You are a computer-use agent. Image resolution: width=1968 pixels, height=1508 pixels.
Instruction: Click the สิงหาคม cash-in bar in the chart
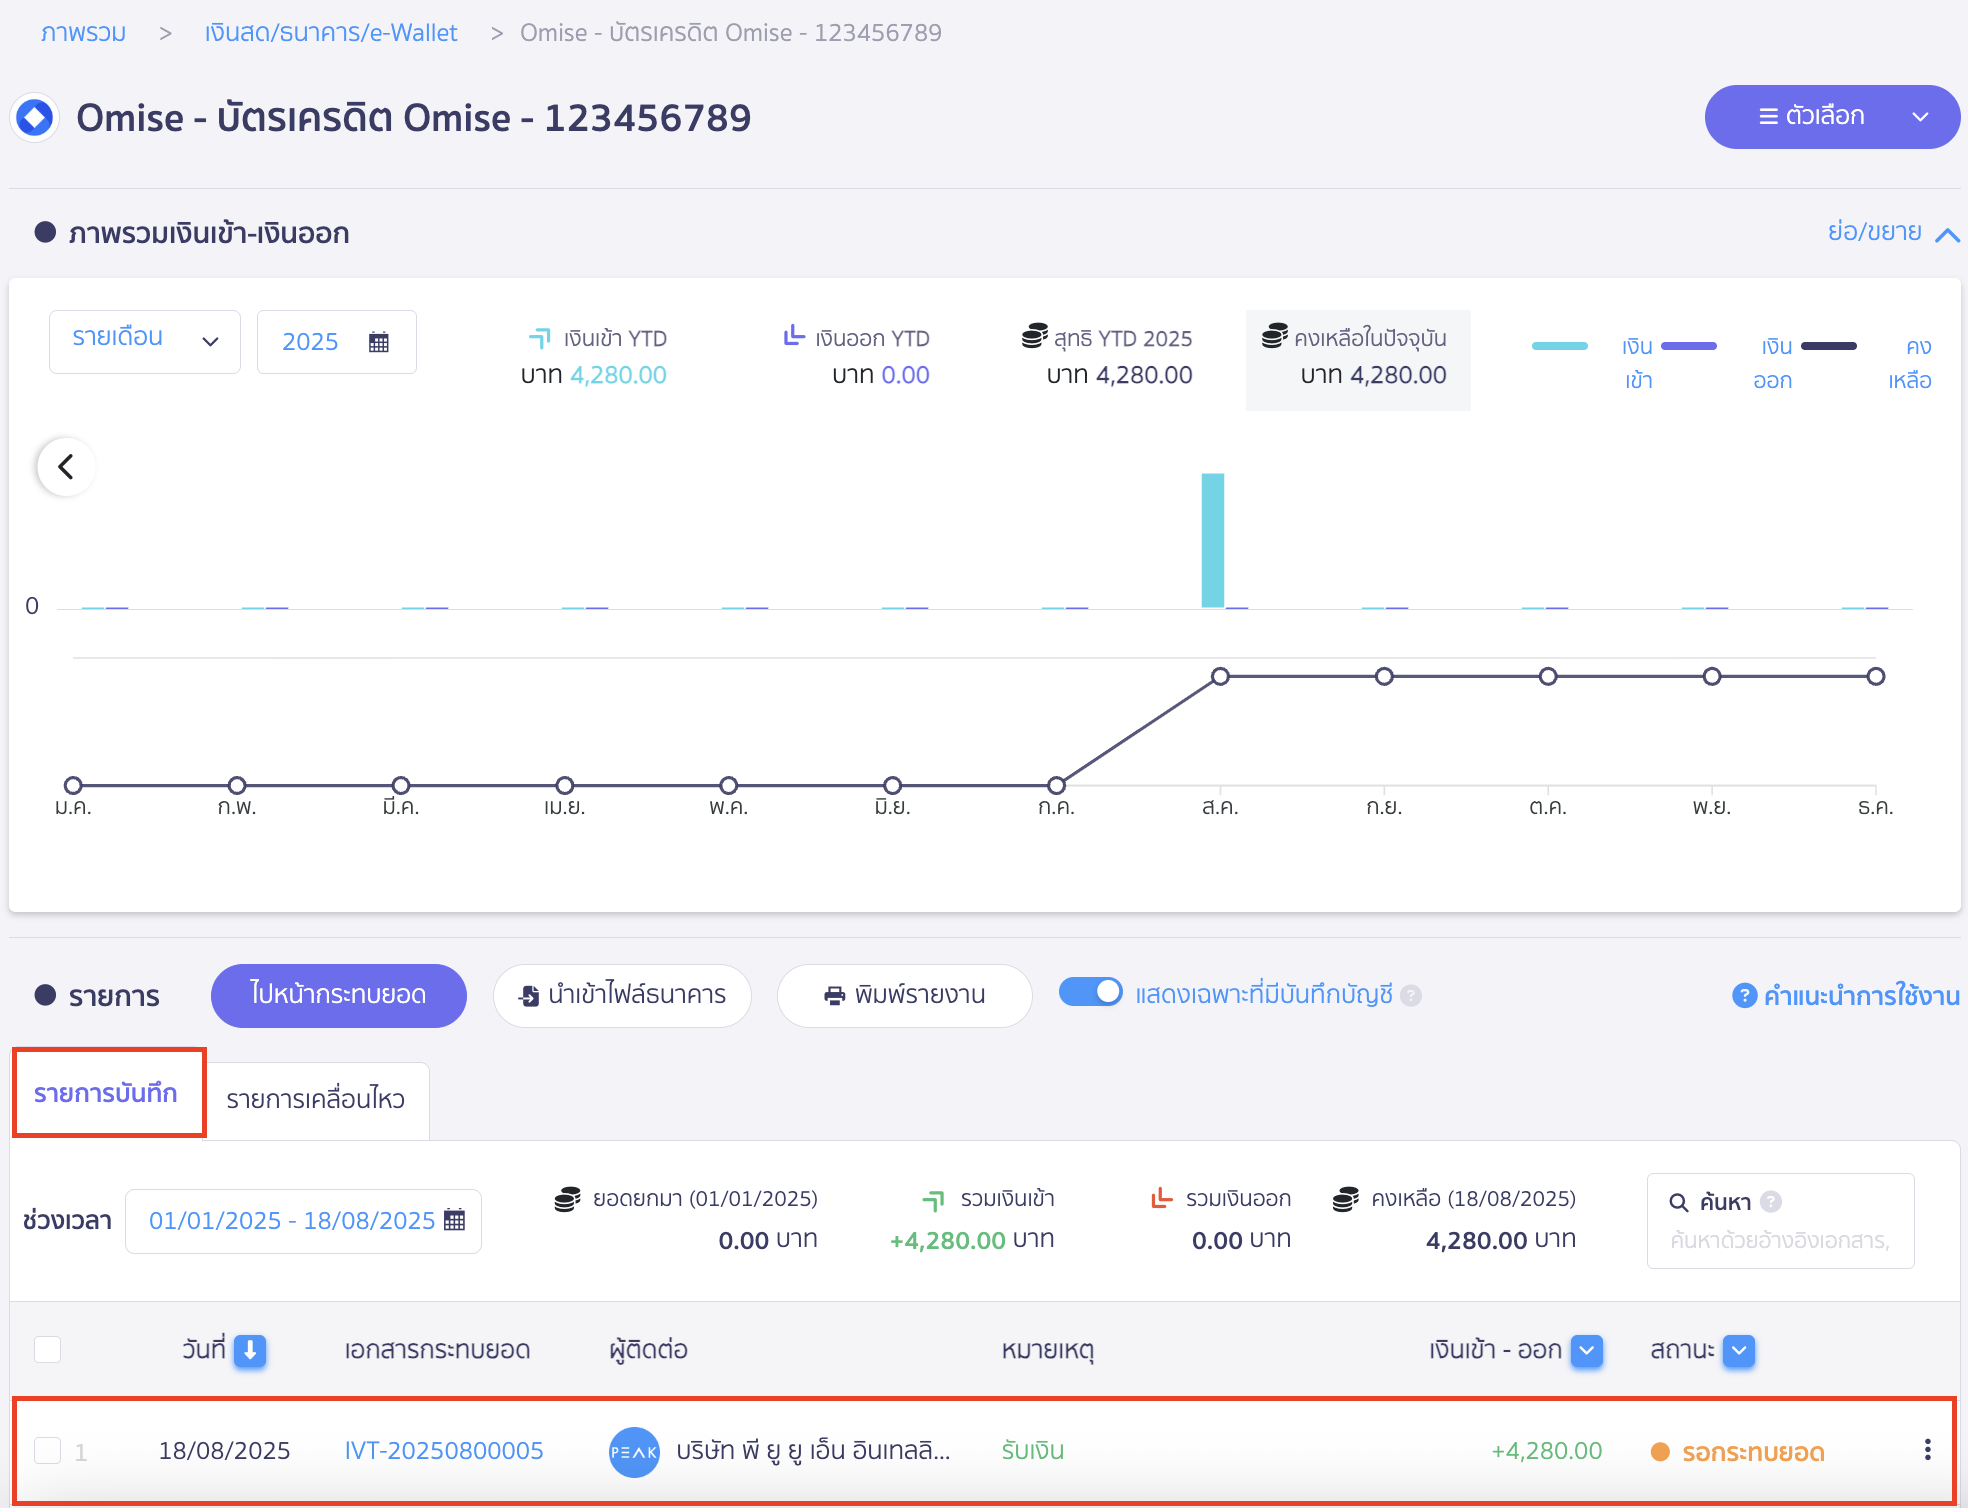tap(1213, 540)
